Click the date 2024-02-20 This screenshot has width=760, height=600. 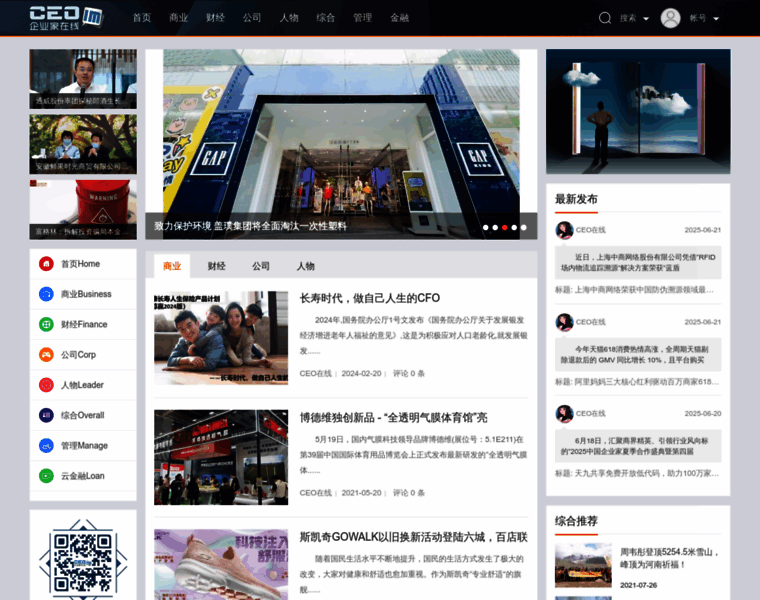coord(361,374)
